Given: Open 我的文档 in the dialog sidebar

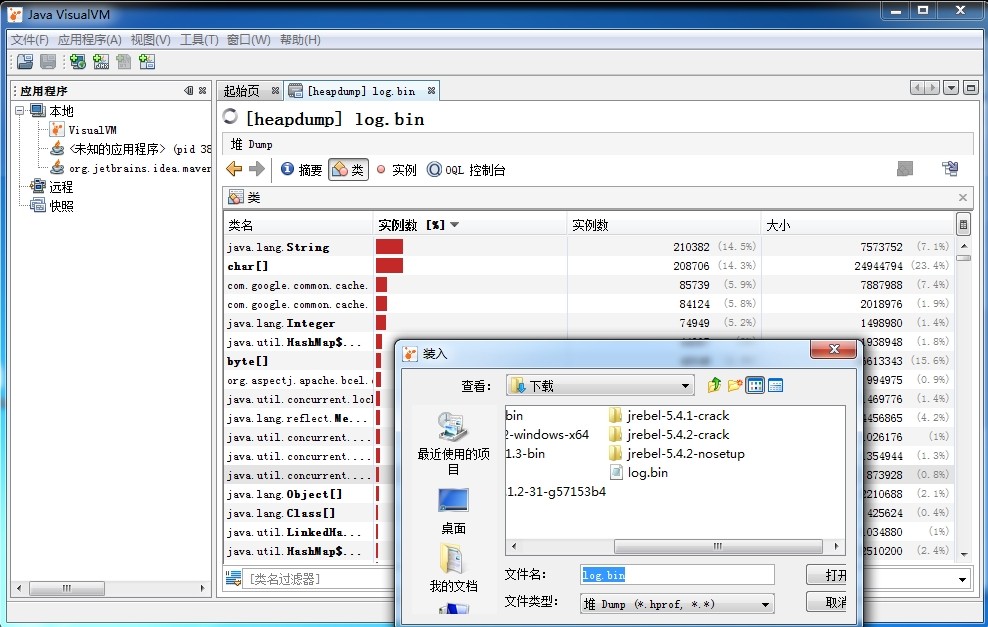Looking at the screenshot, I should (x=453, y=569).
